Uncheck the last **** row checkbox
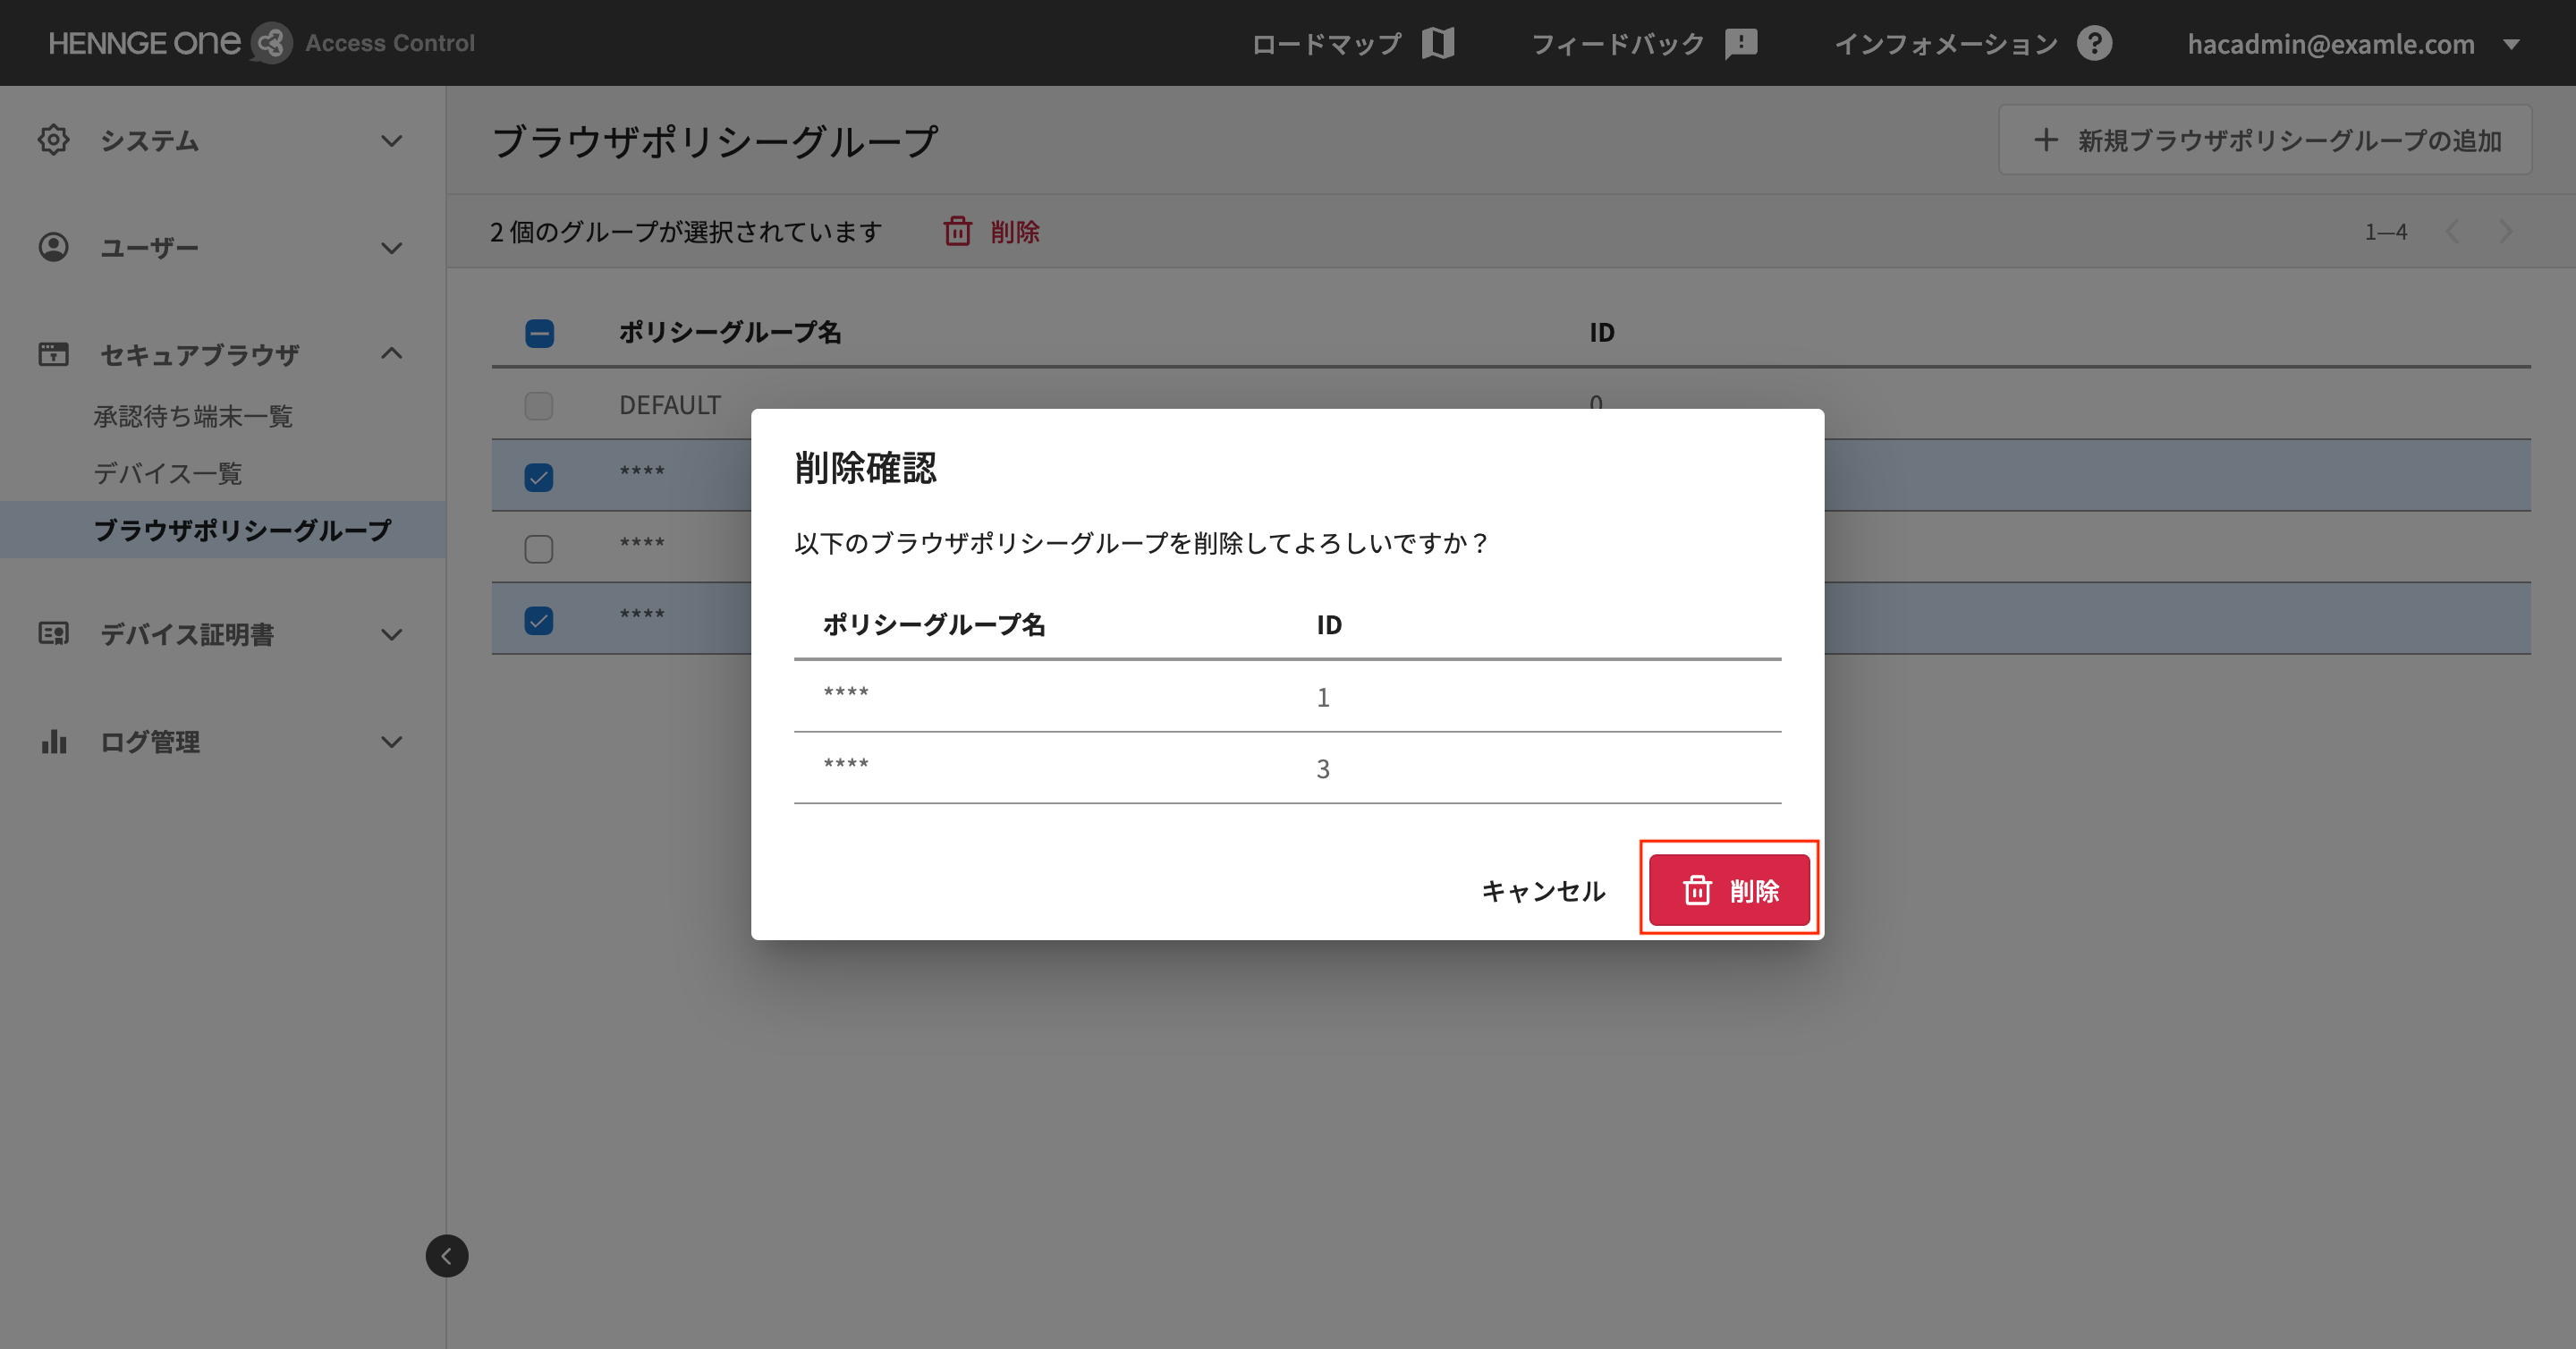2576x1349 pixels. coord(539,620)
